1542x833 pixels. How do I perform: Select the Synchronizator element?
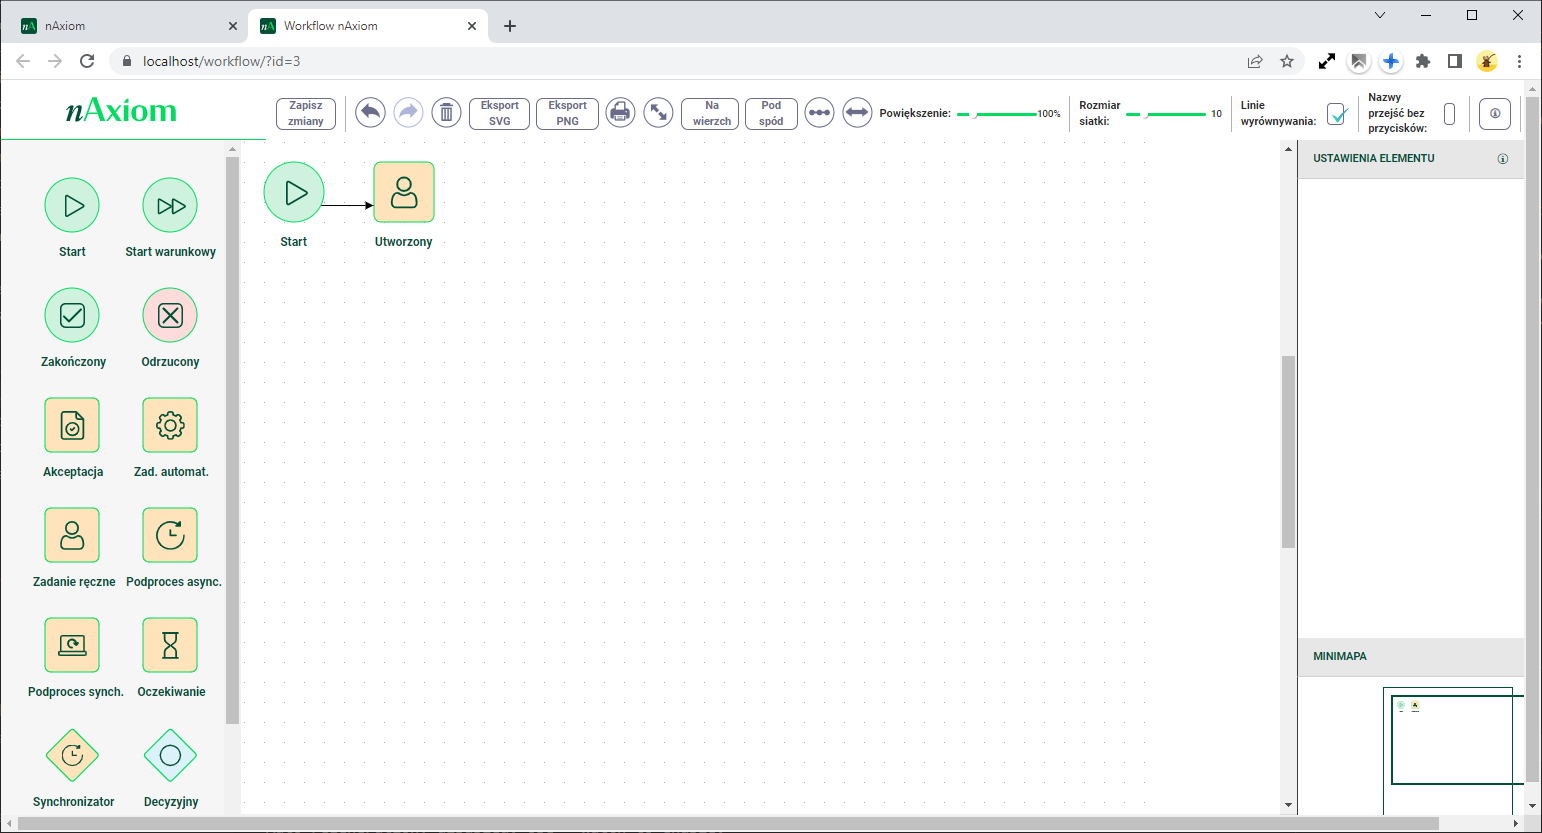(72, 755)
